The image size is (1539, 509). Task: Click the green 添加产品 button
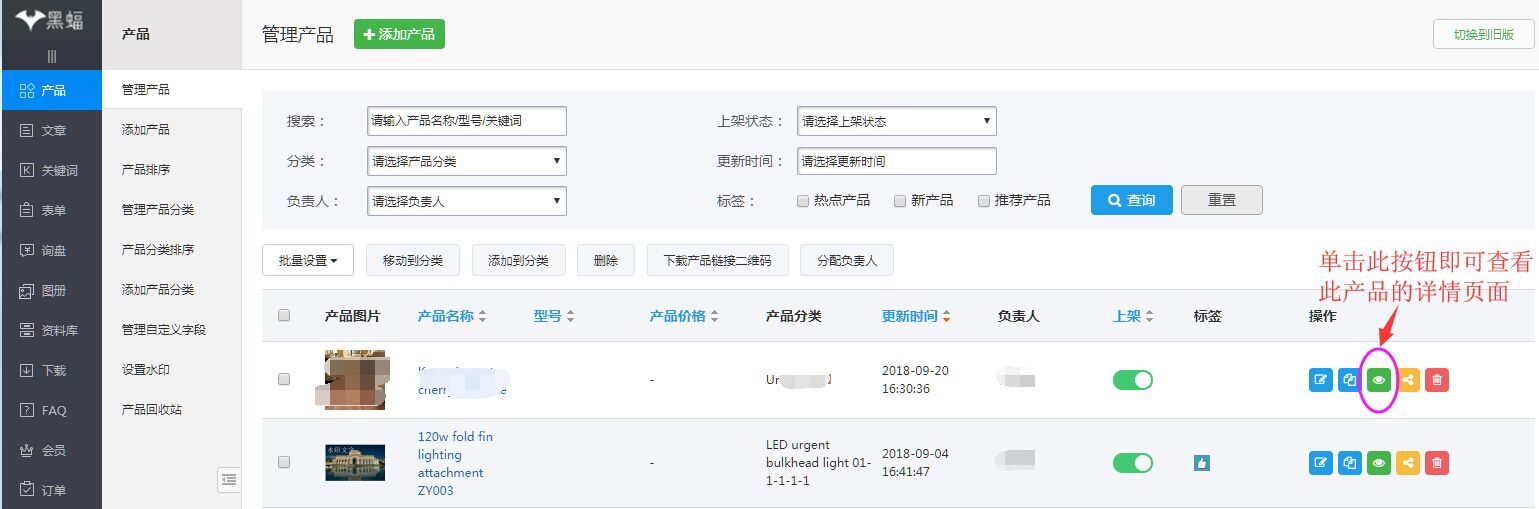click(399, 34)
